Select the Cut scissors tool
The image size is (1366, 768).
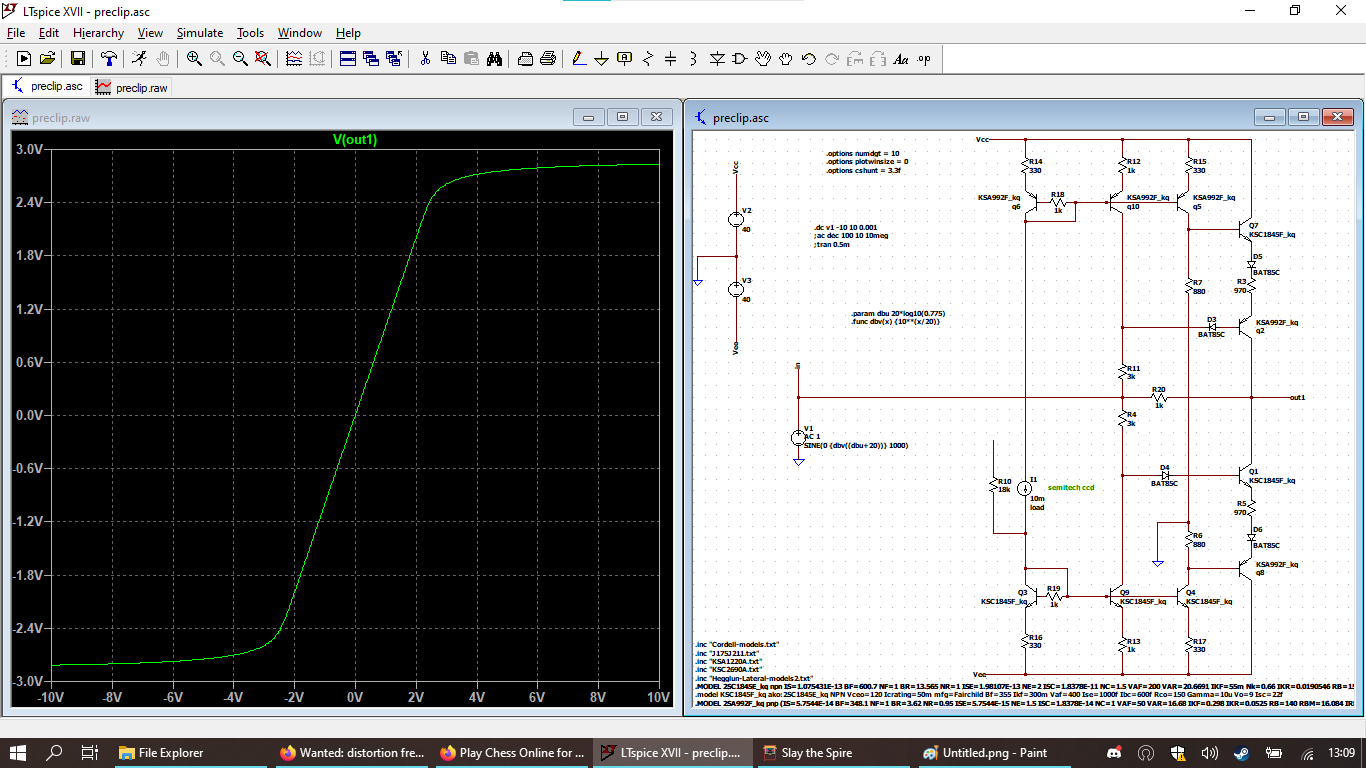[425, 59]
